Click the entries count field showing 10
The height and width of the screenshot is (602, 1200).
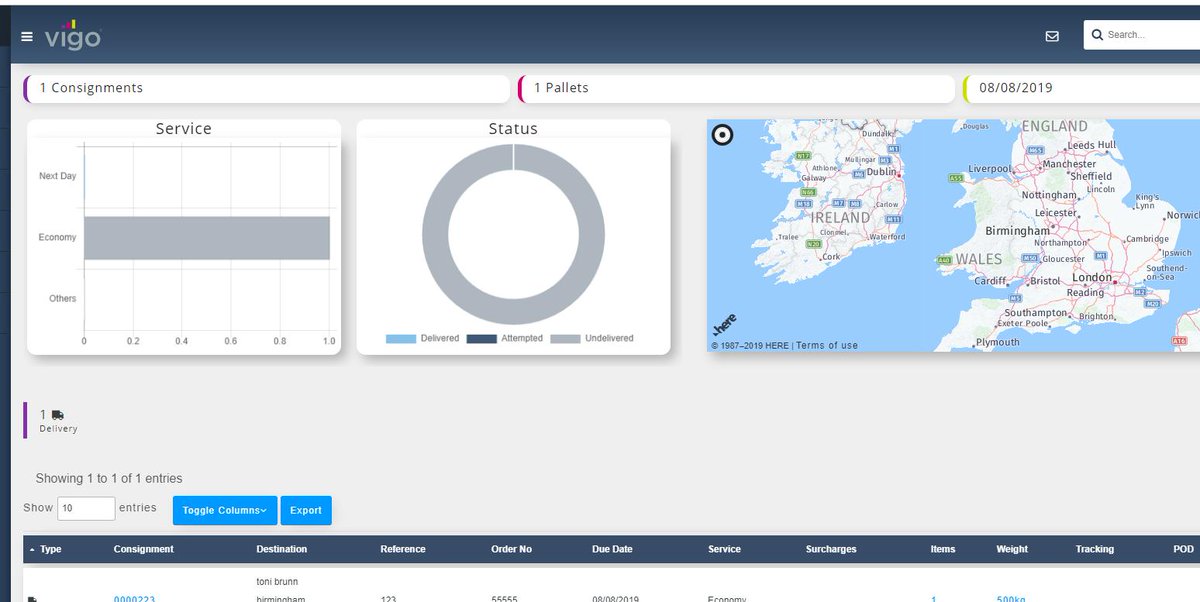86,508
